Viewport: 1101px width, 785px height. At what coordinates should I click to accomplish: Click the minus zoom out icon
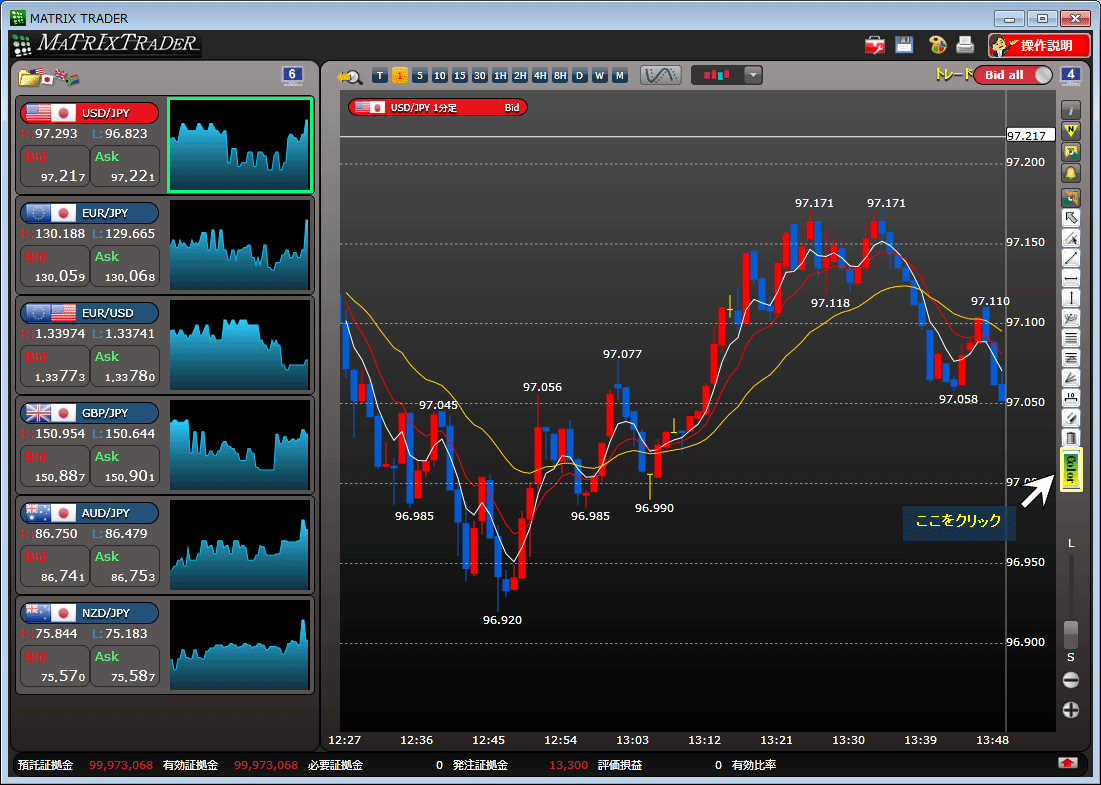pos(1070,680)
